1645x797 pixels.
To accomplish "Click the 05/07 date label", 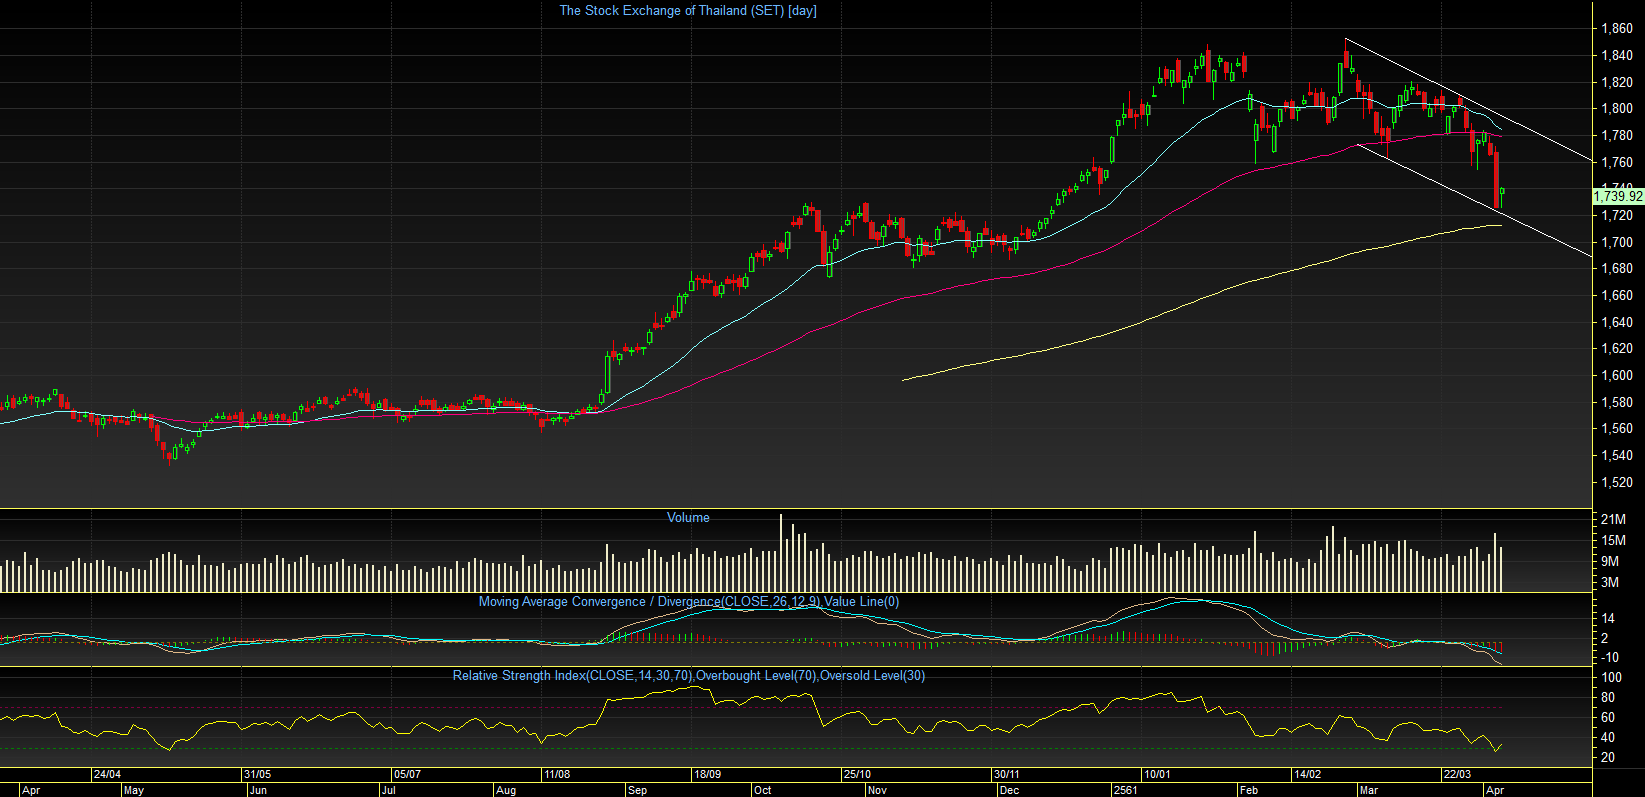I will [407, 775].
